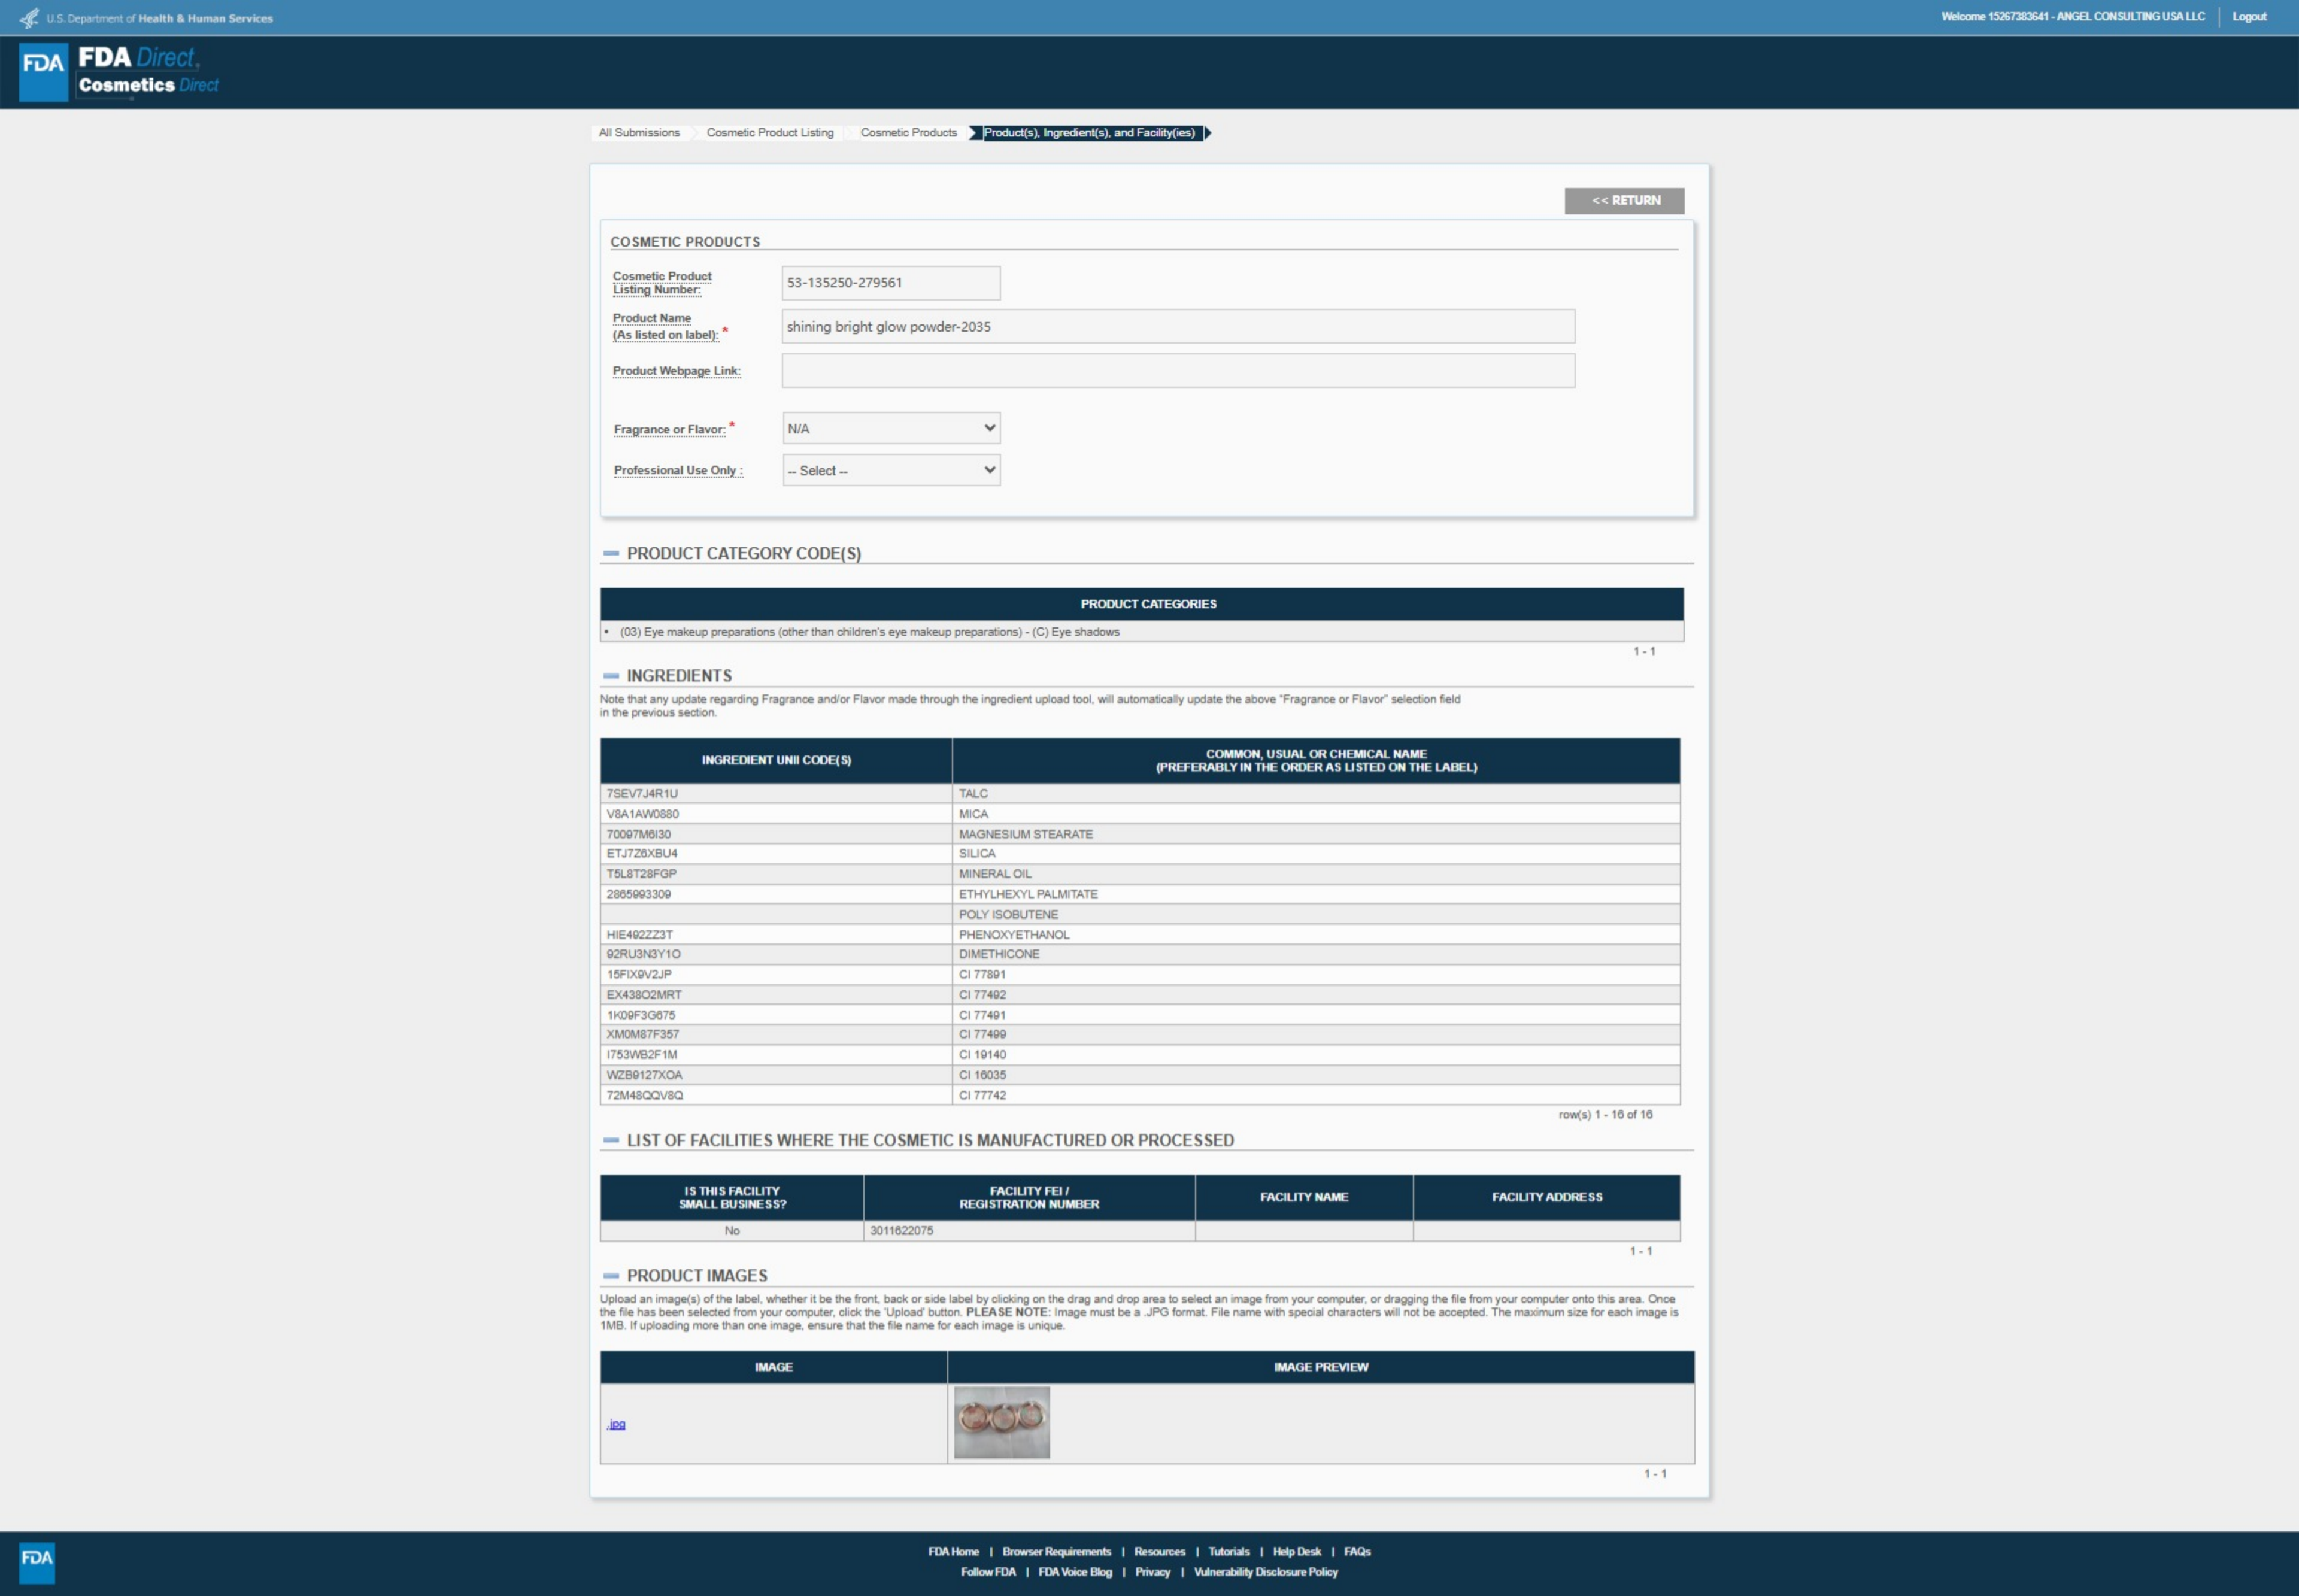2299x1596 pixels.
Task: Collapse the Product Images section icon
Action: 611,1276
